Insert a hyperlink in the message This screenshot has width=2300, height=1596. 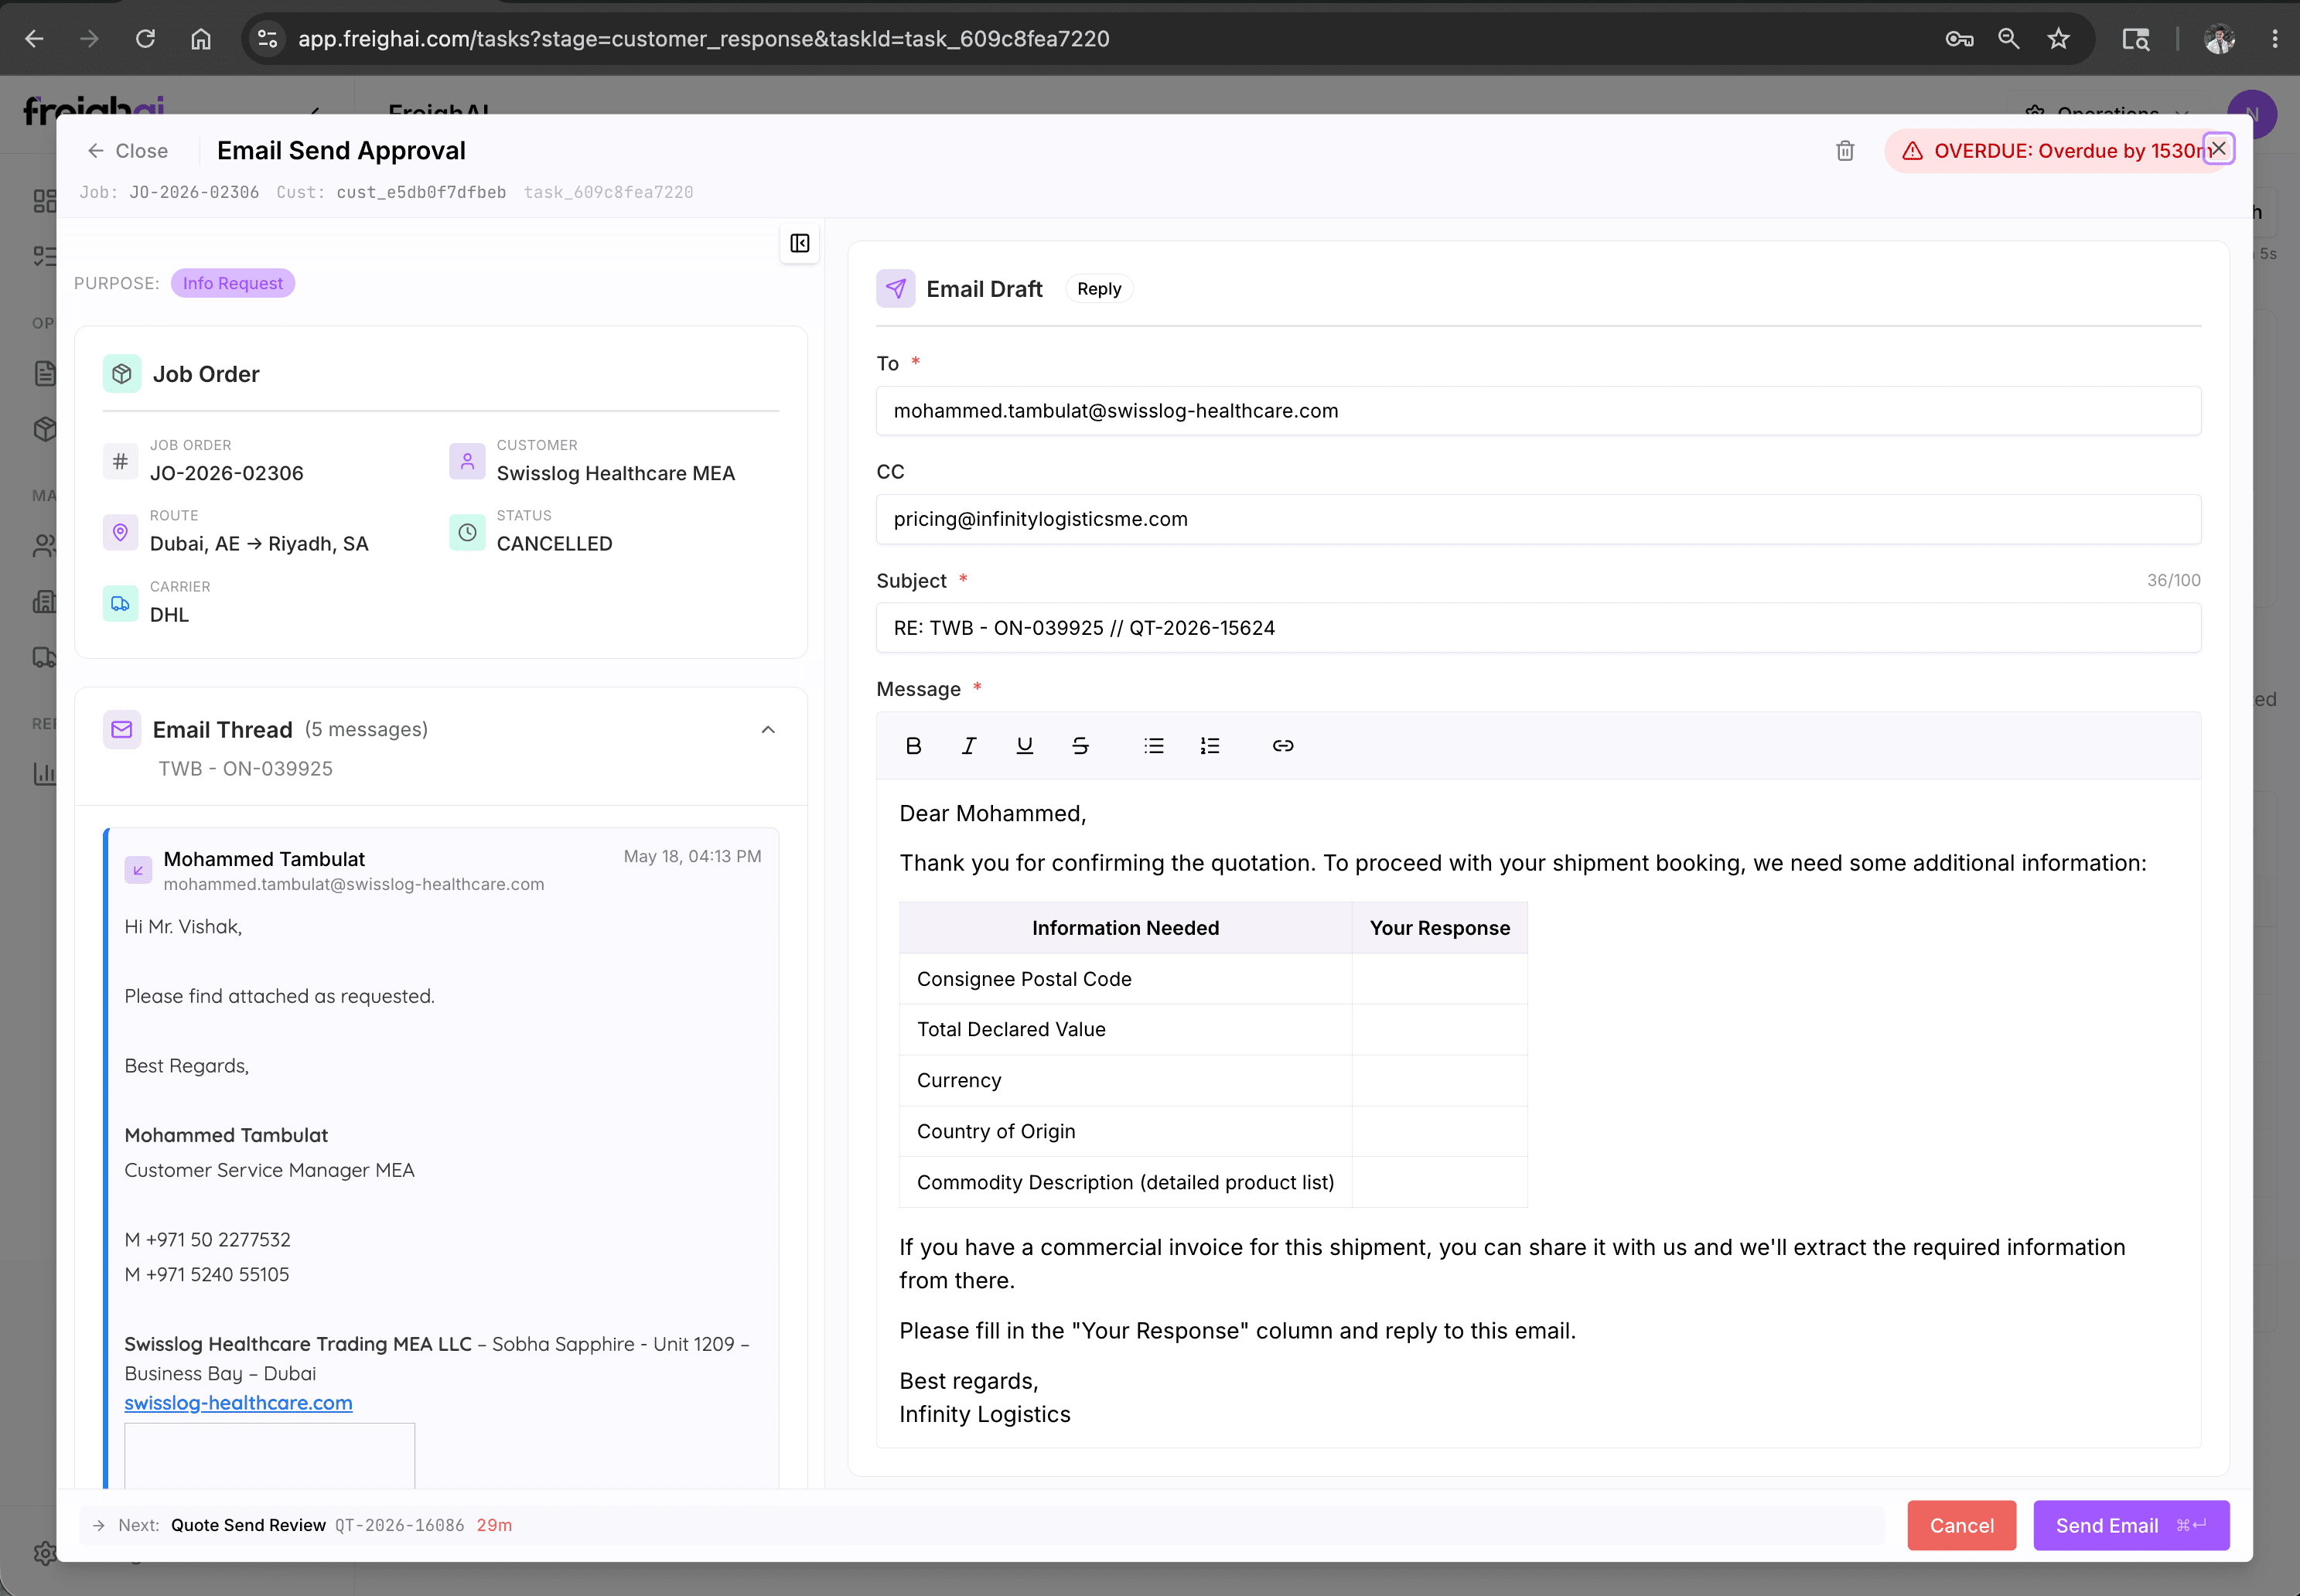1283,746
